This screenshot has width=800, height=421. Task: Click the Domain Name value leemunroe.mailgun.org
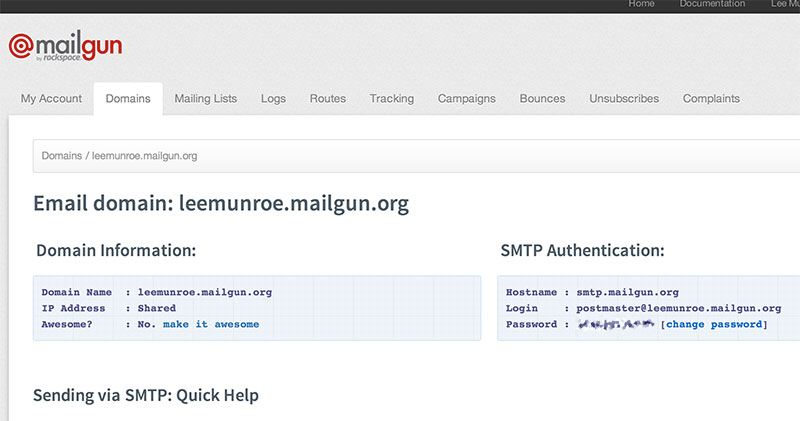[x=205, y=292]
